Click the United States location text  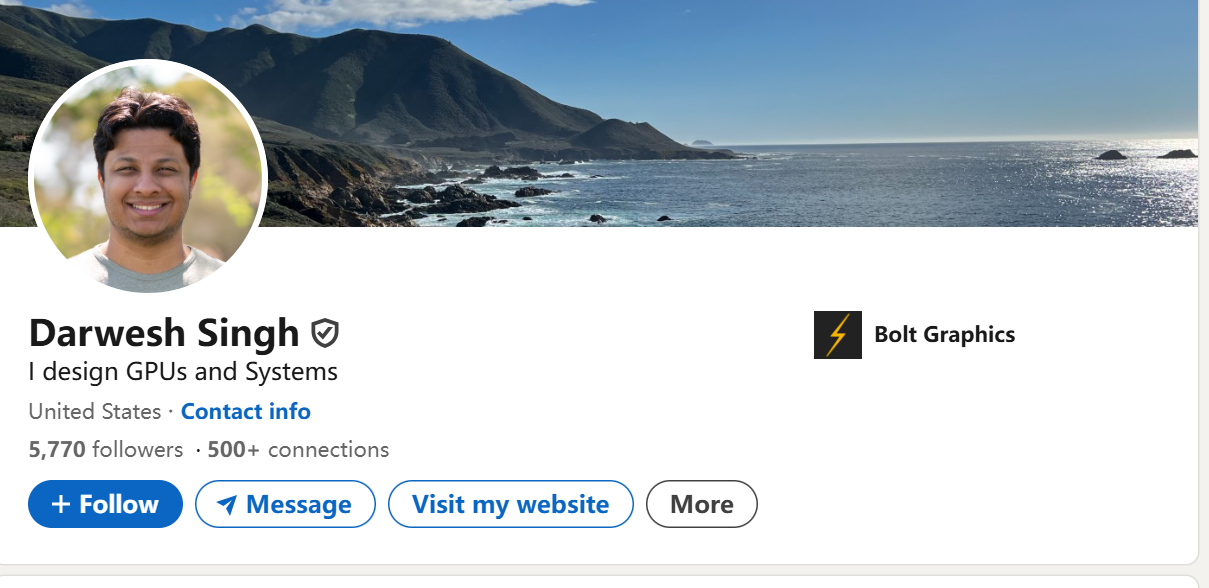click(95, 412)
